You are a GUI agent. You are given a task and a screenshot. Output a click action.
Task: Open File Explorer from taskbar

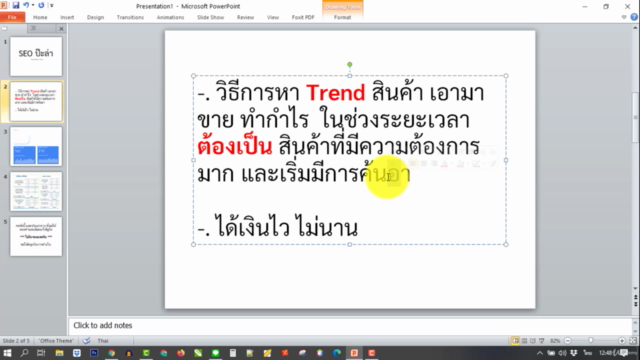pyautogui.click(x=59, y=353)
